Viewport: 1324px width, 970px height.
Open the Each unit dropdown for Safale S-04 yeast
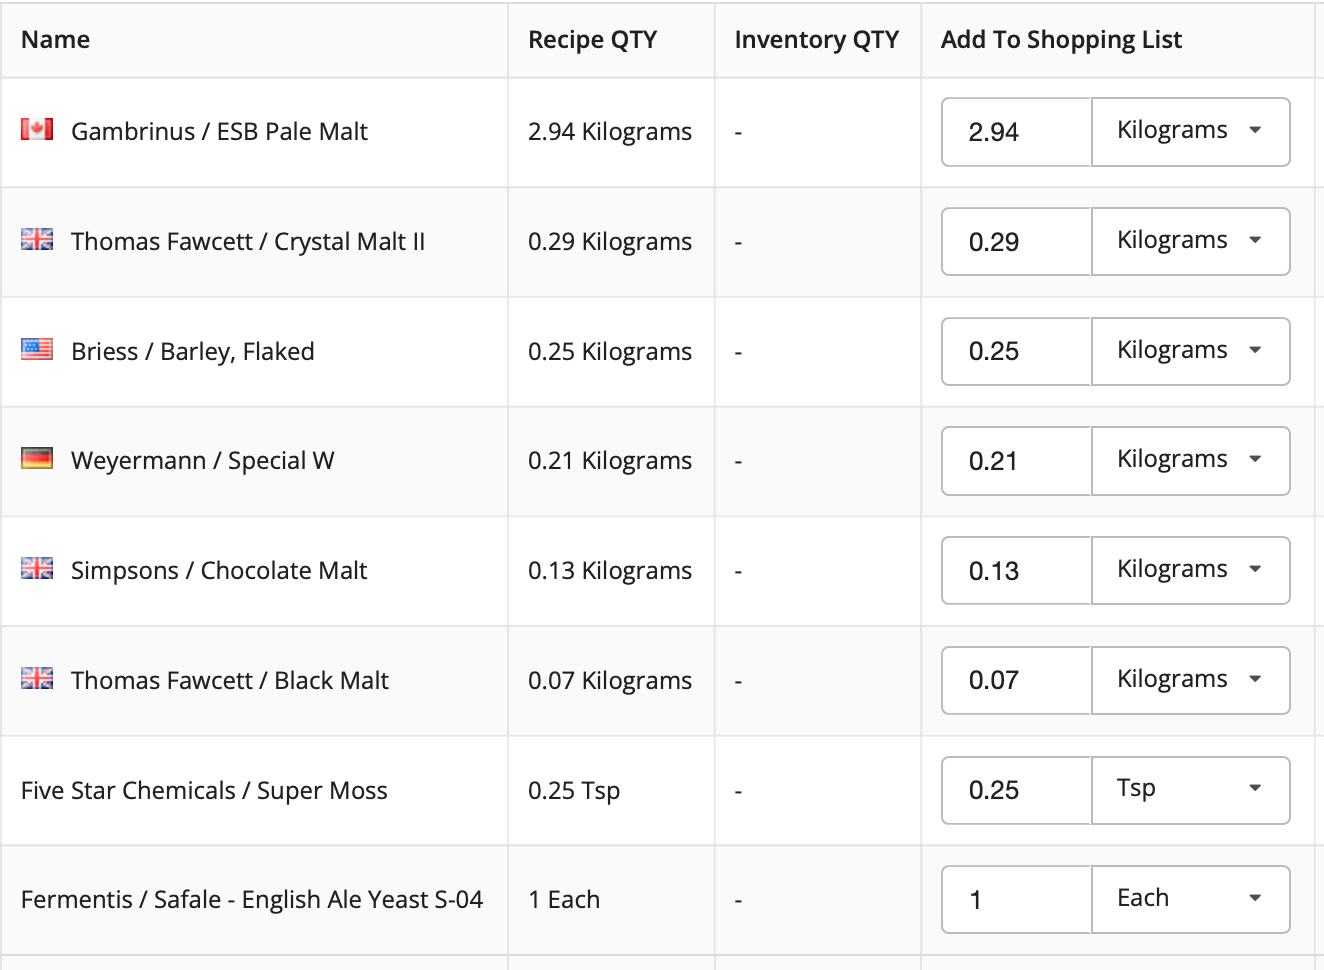click(1190, 900)
